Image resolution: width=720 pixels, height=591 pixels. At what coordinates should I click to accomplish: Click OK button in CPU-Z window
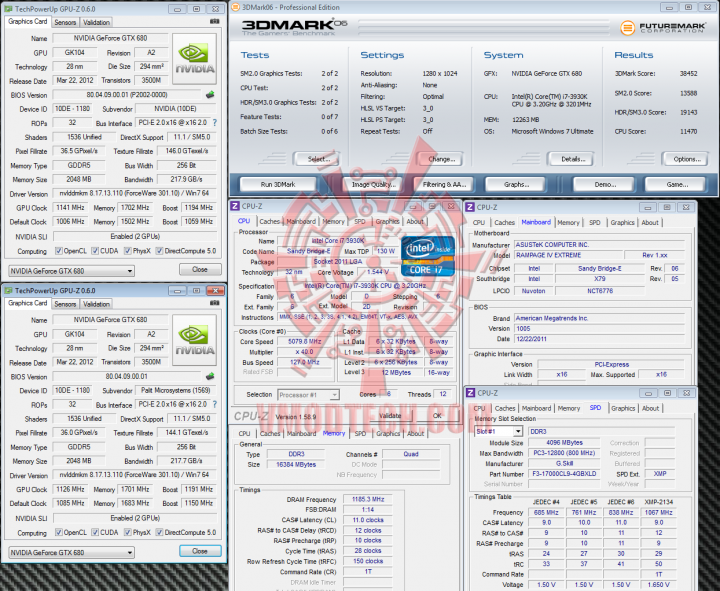[437, 415]
